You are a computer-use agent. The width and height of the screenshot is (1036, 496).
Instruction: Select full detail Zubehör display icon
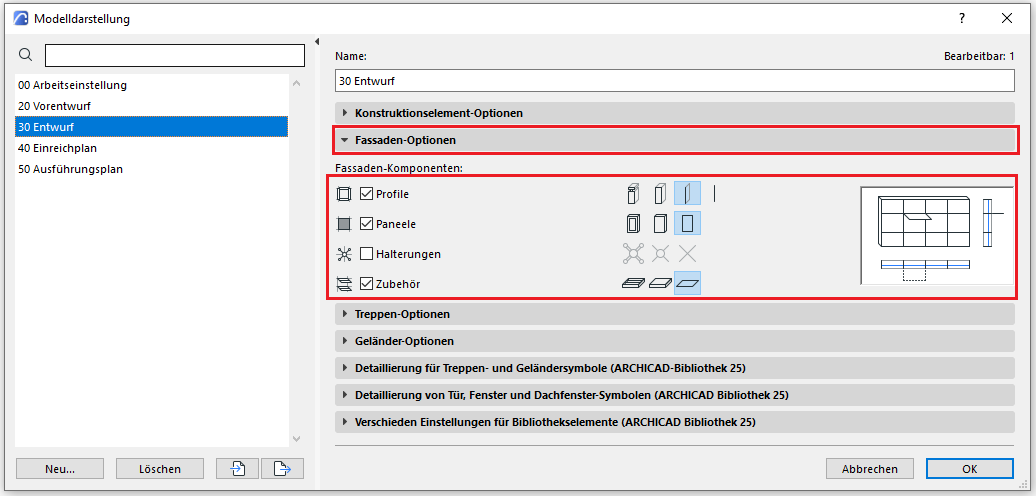coord(632,284)
